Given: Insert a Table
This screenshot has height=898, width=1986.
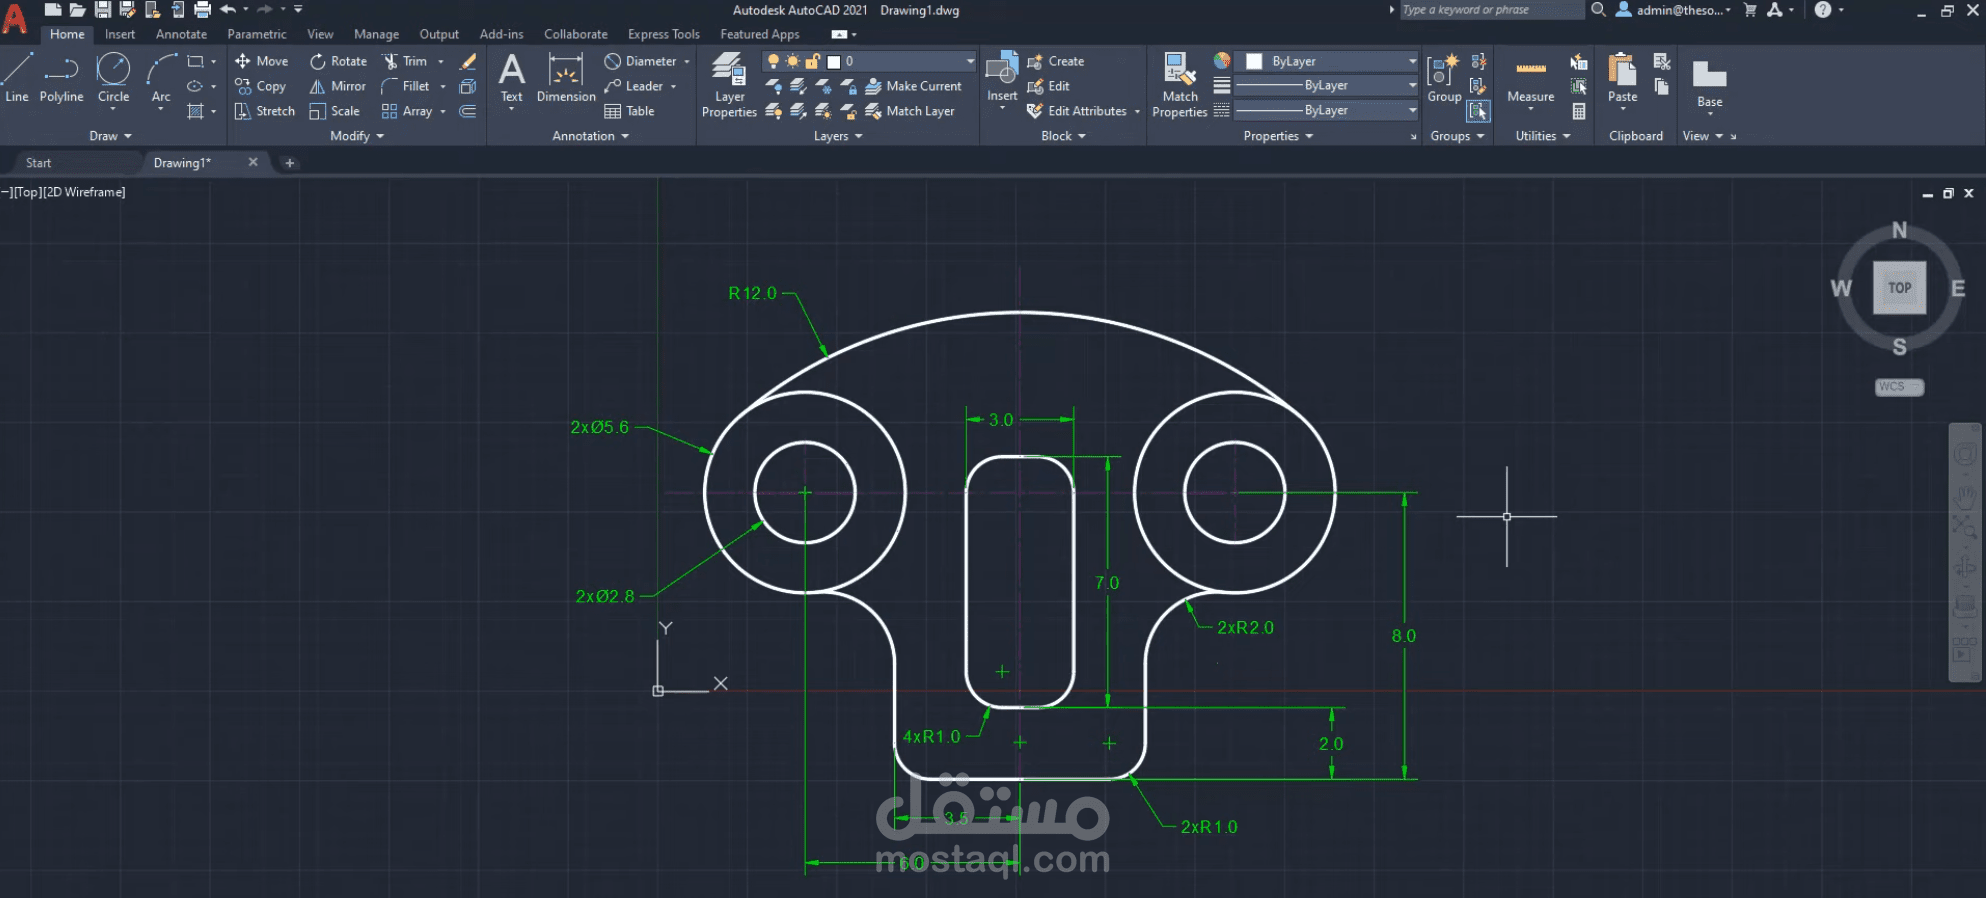Looking at the screenshot, I should 629,111.
